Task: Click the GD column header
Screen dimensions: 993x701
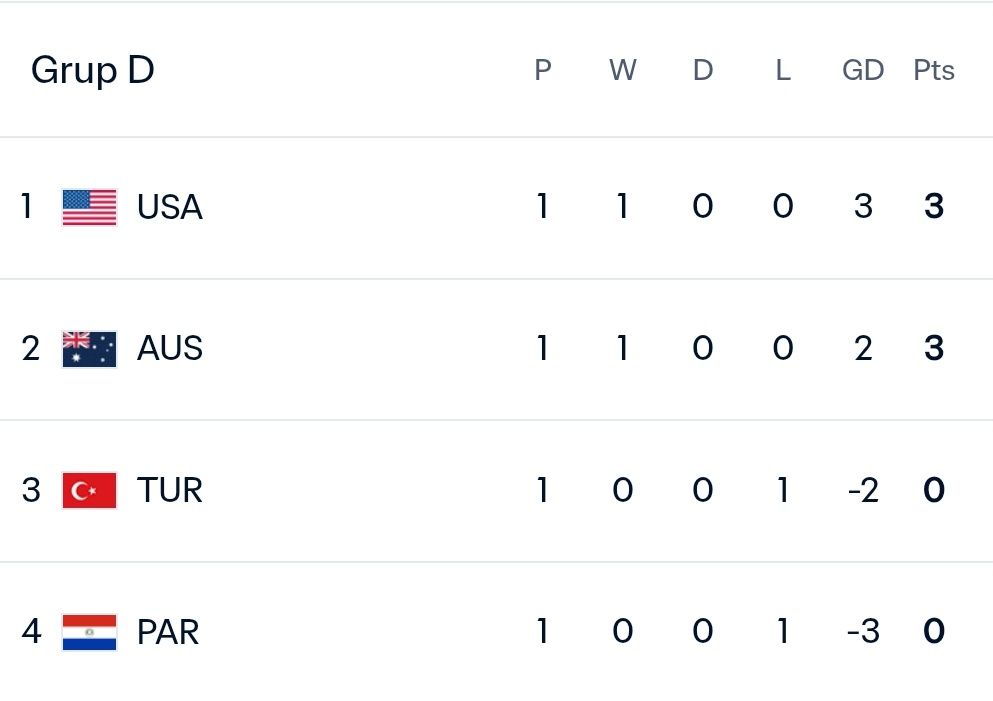Action: point(863,70)
